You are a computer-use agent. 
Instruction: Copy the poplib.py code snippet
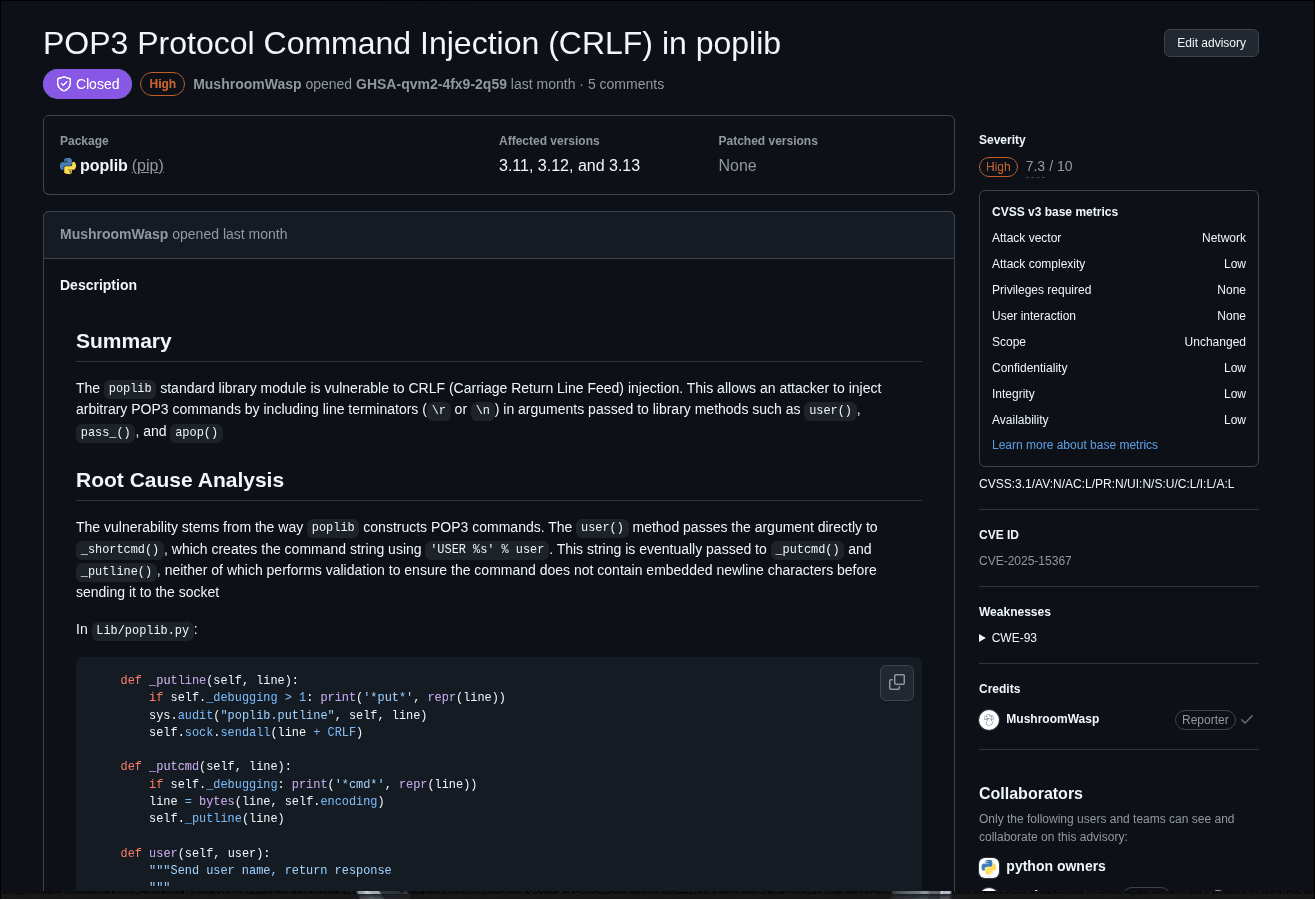896,682
